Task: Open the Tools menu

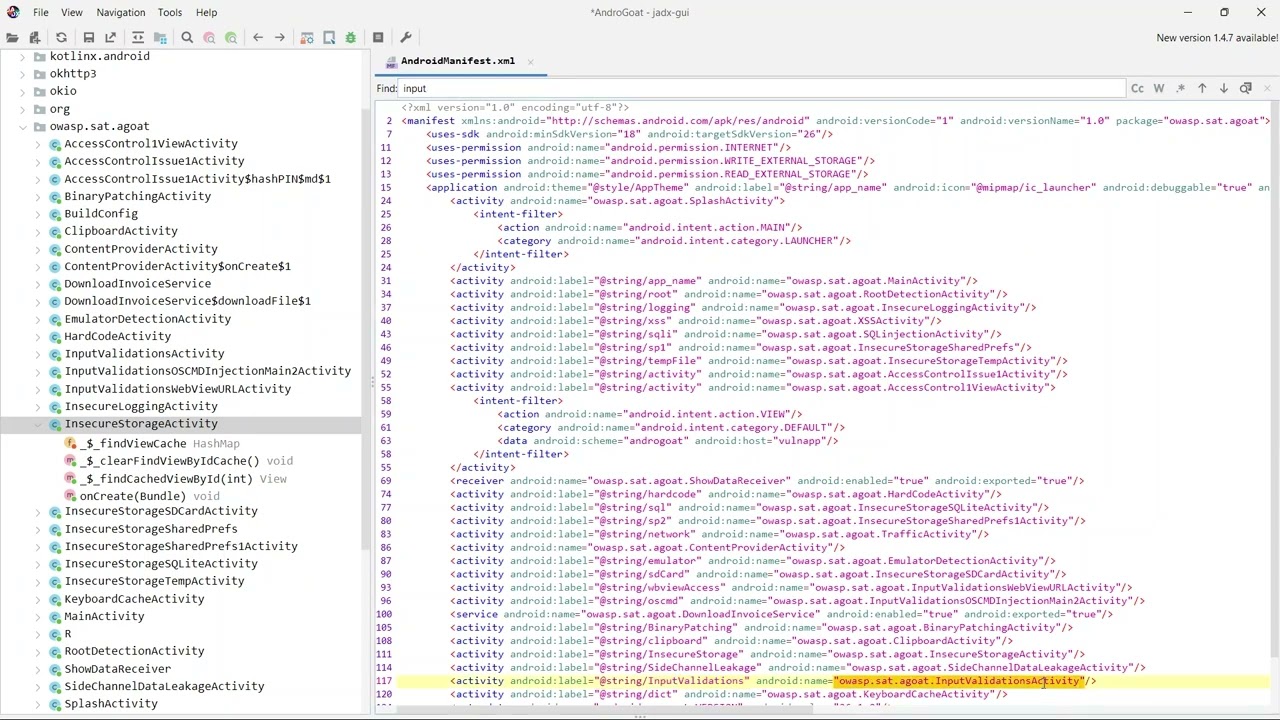Action: [x=170, y=12]
